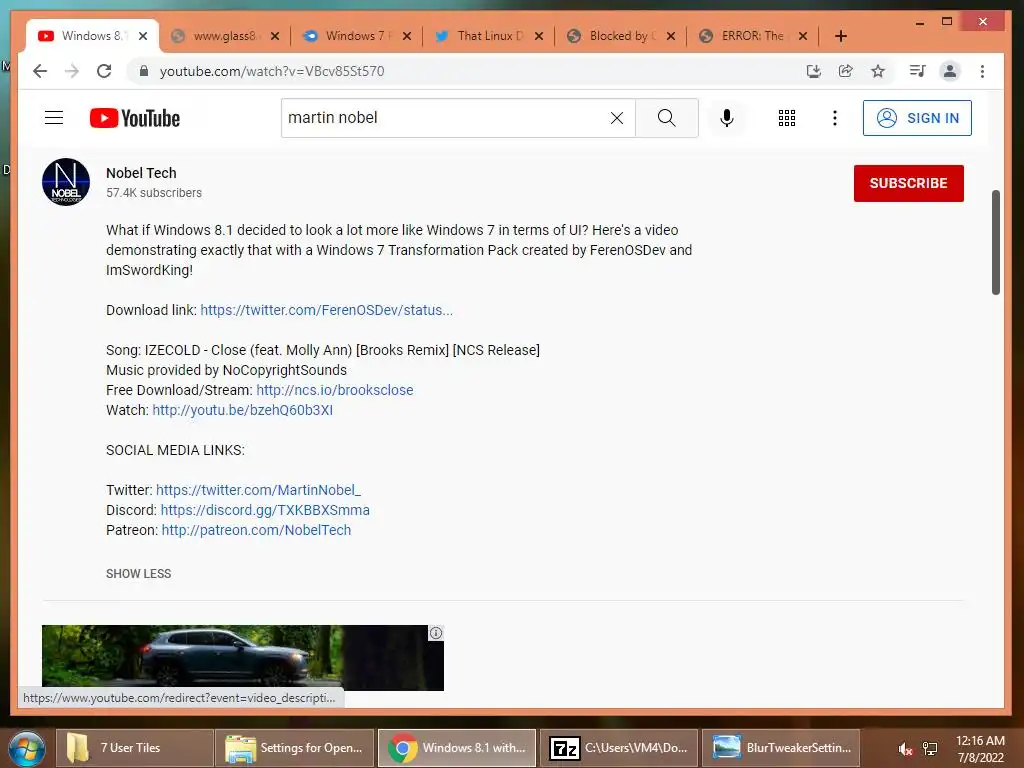
Task: Switch to BlurTweakerSettings taskbar window
Action: point(780,748)
